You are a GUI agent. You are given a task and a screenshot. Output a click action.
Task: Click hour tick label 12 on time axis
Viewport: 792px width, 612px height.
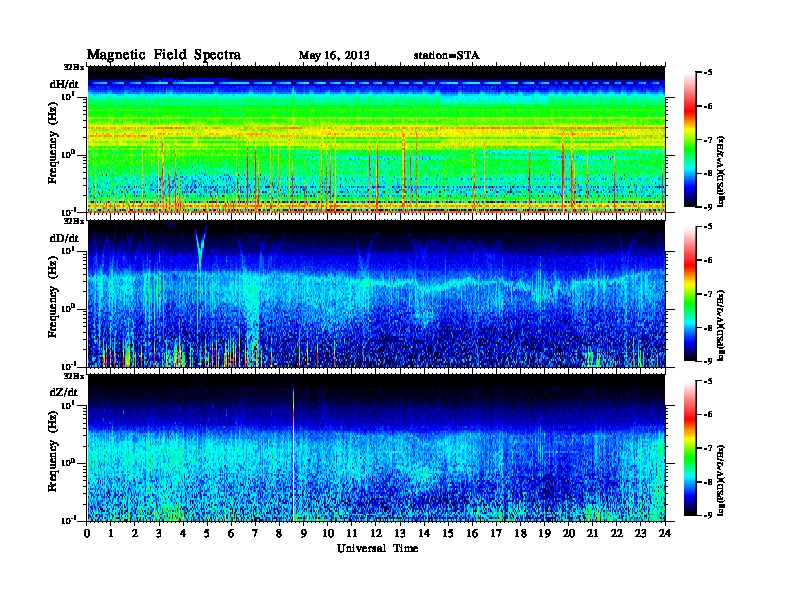[376, 533]
